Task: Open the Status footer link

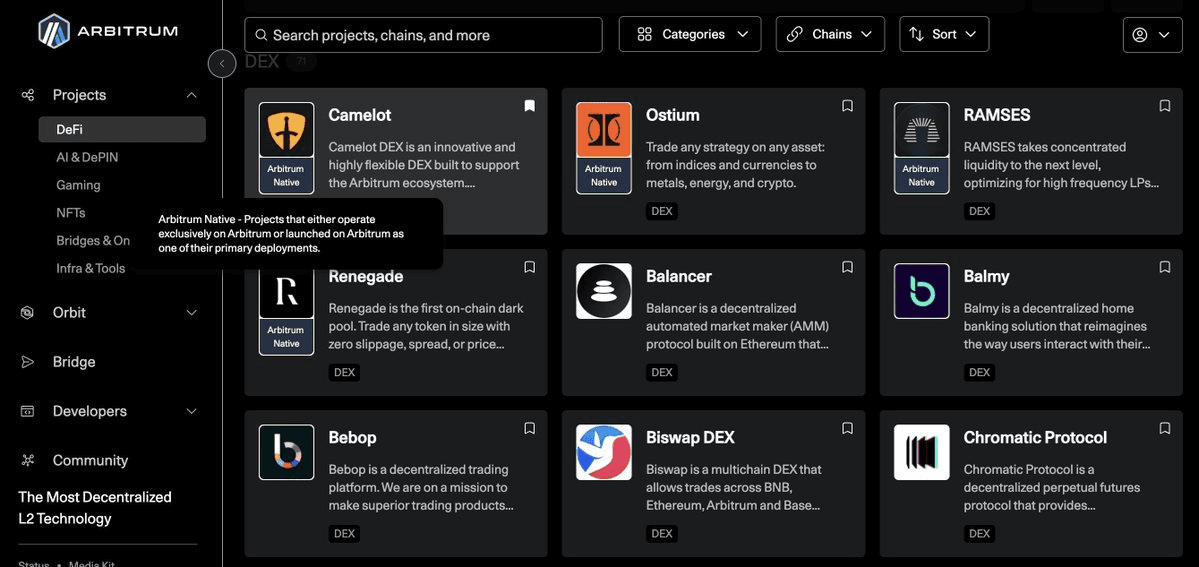Action: [34, 564]
